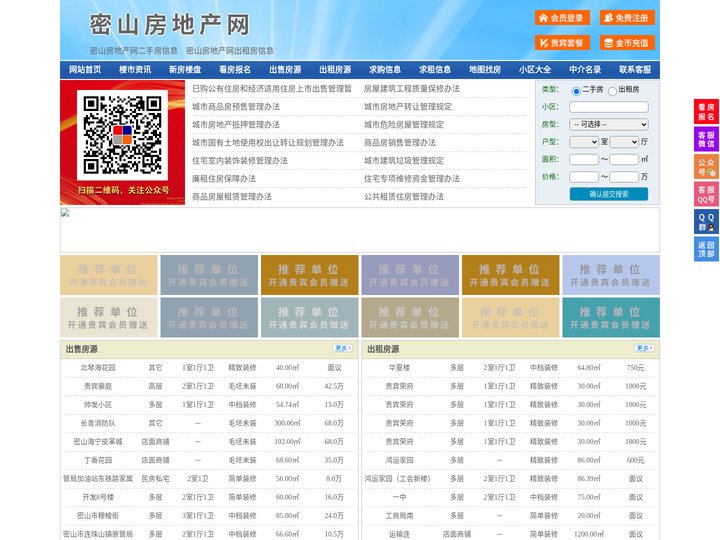
Task: Open 看房报名 navigation item
Action: tap(235, 70)
